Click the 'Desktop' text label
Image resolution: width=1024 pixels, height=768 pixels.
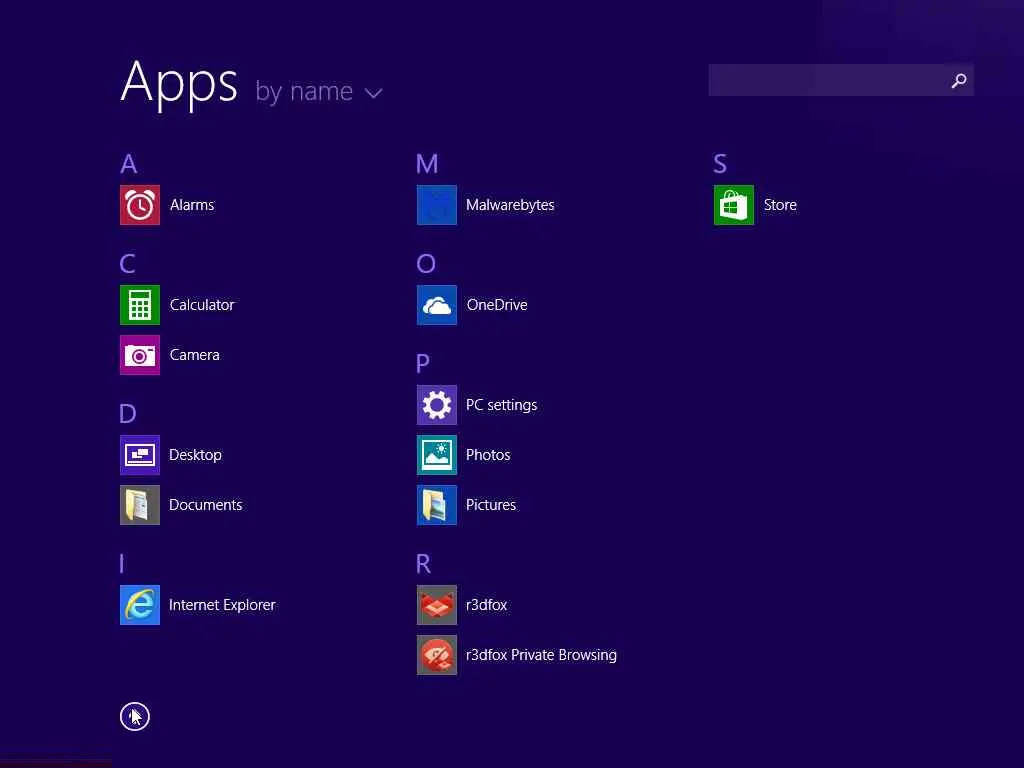pos(195,455)
